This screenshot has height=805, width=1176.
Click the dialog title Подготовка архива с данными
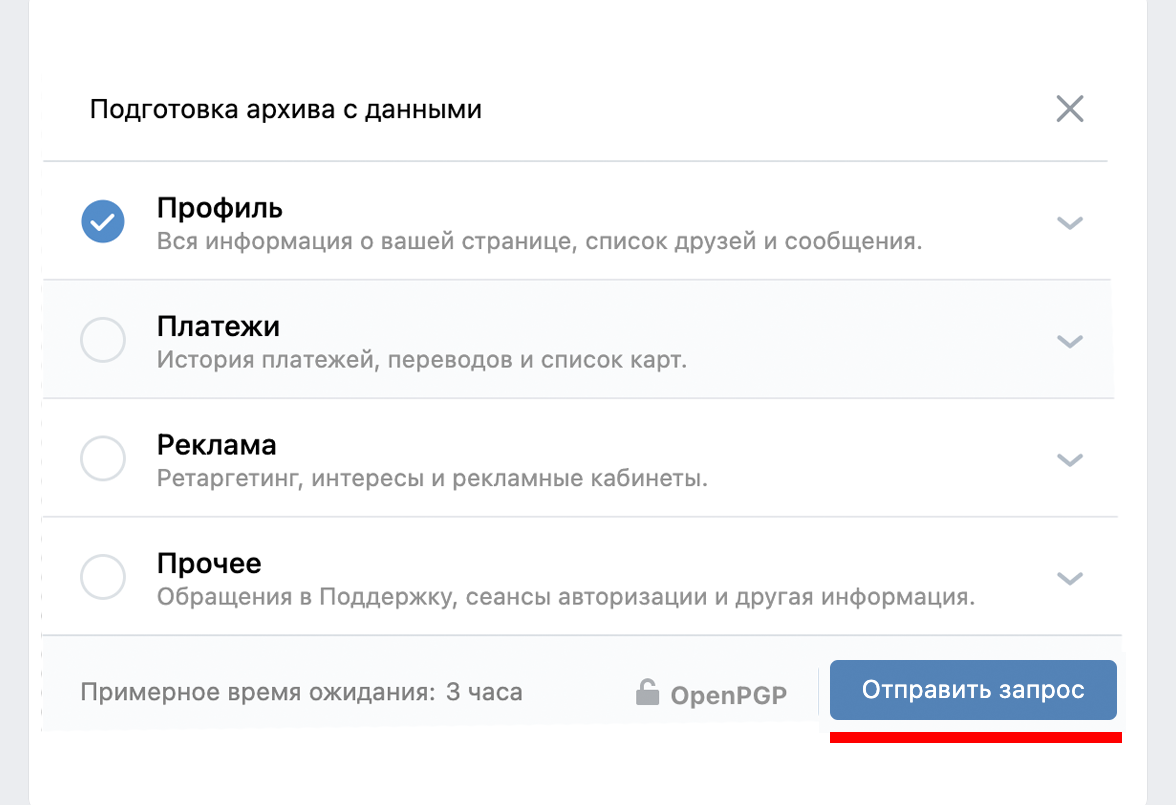(x=287, y=108)
